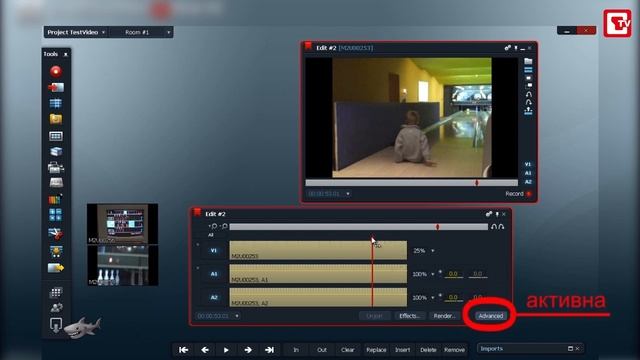Click the gears settings icon in viewer title
This screenshot has width=640, height=360.
[x=507, y=48]
